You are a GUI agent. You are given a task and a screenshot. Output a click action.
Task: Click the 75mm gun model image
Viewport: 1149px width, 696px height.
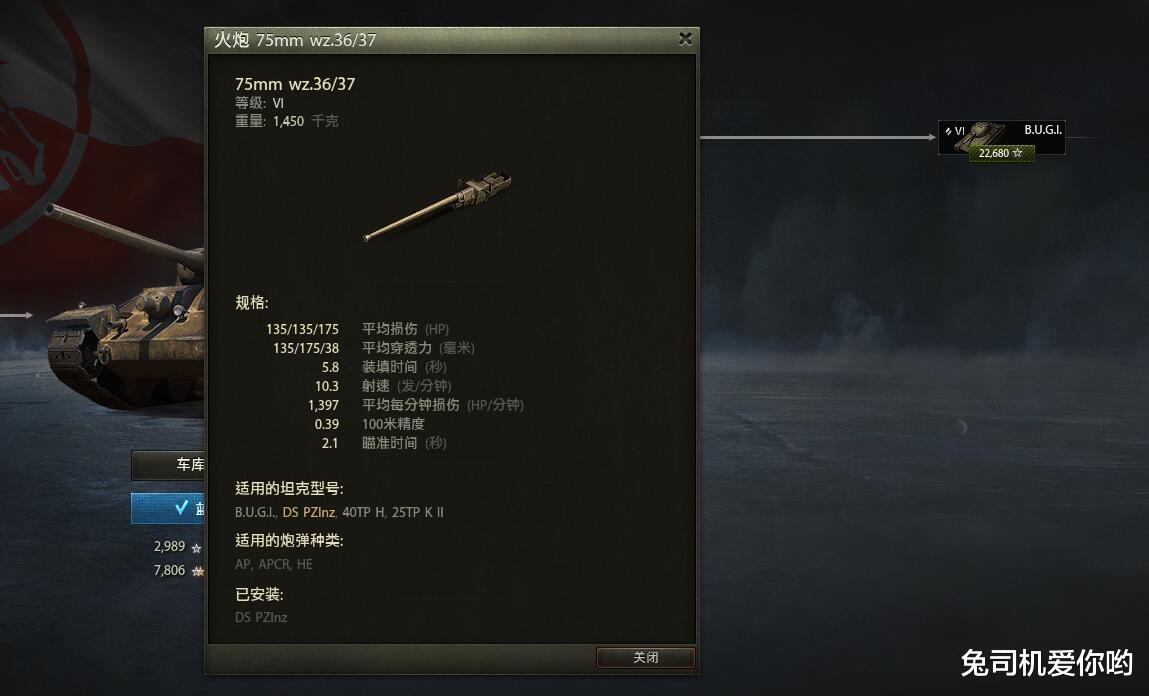click(438, 206)
